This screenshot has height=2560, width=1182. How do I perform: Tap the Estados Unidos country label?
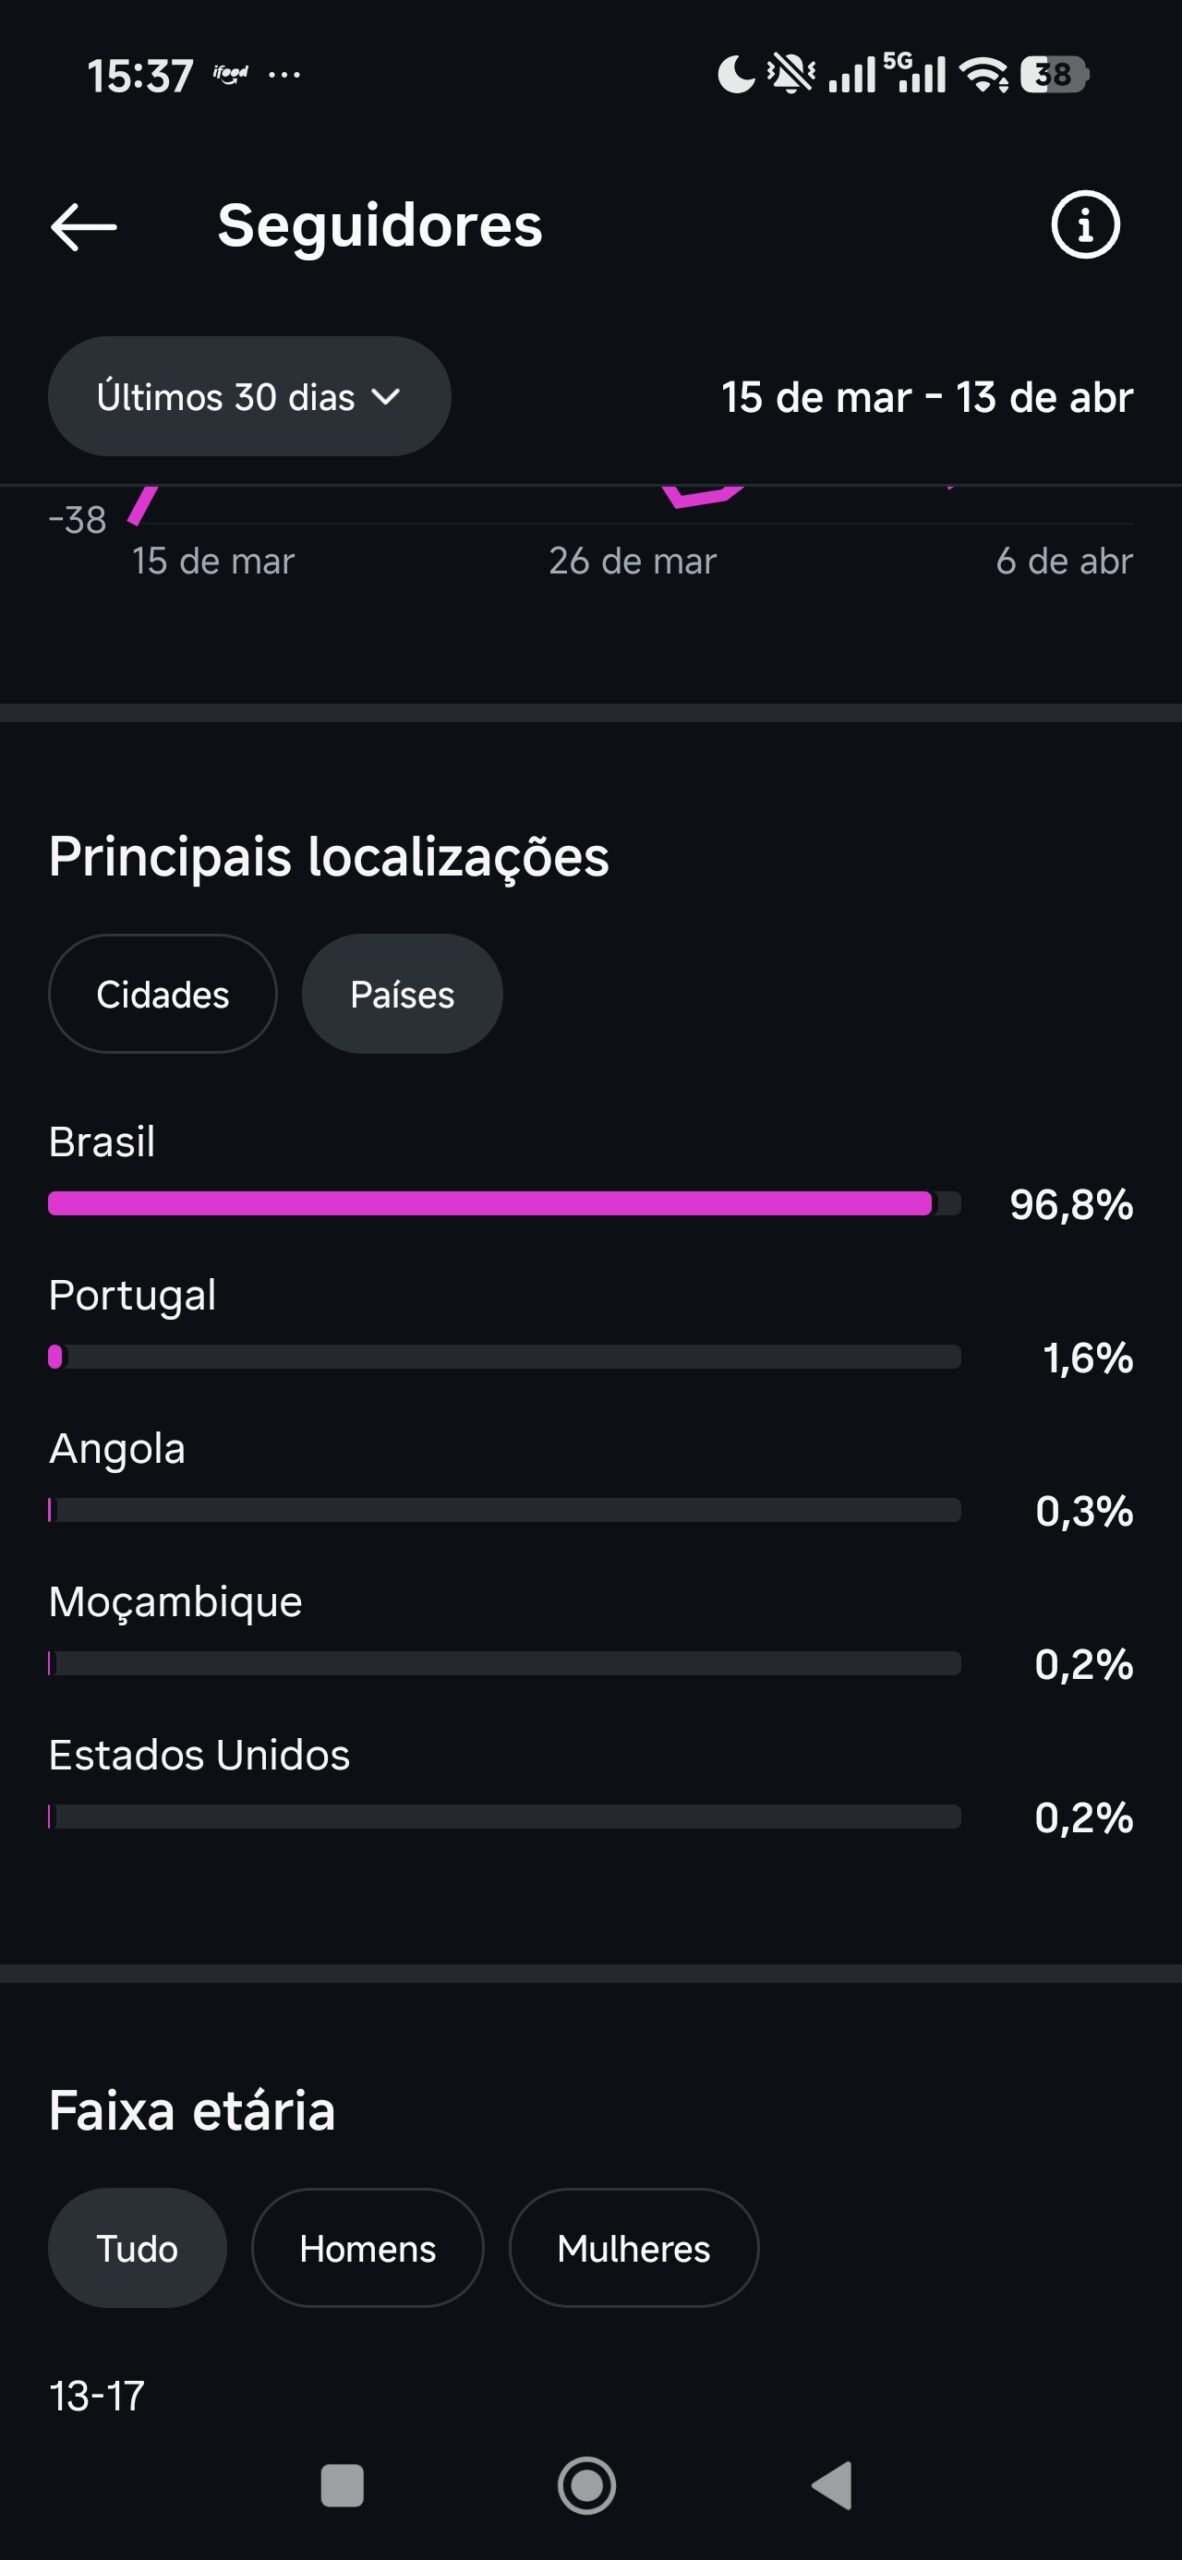tap(199, 1755)
